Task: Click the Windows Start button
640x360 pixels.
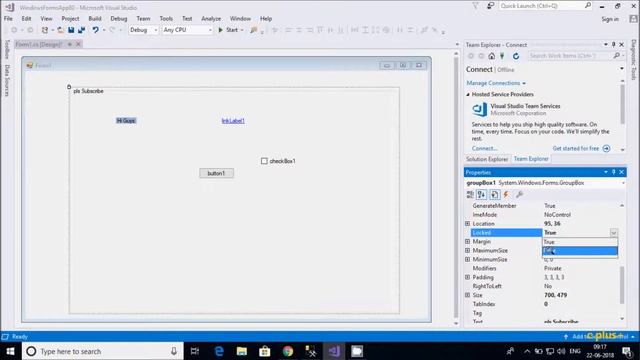Action: coord(10,351)
